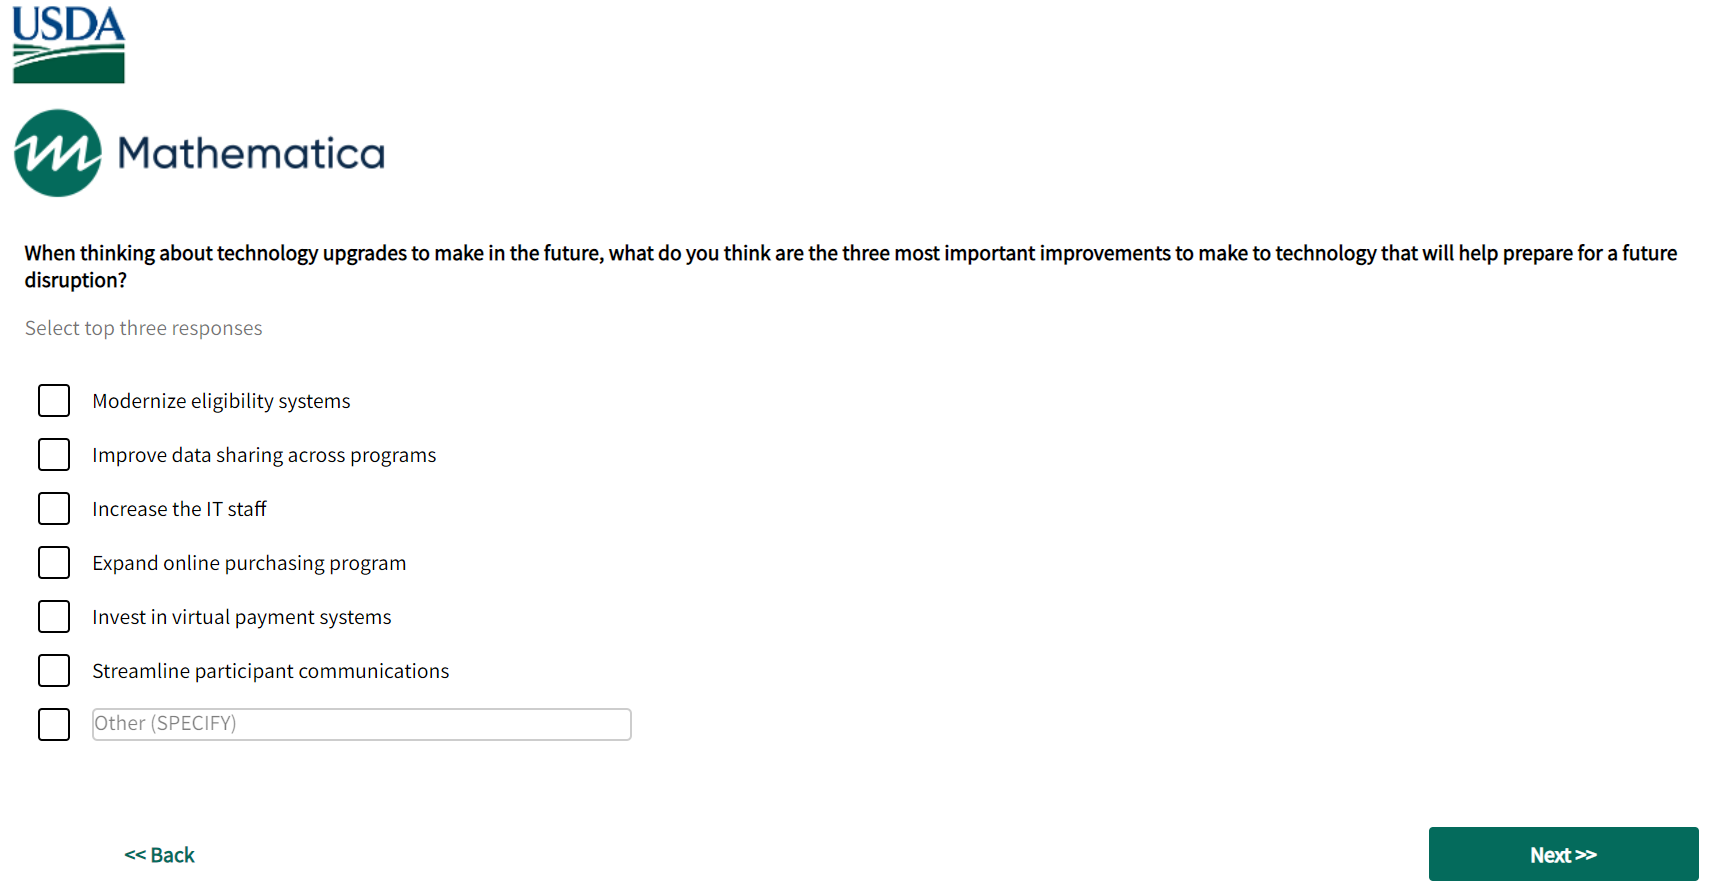This screenshot has height=896, width=1719.
Task: Click Streamline participant communications label text
Action: pyautogui.click(x=270, y=671)
